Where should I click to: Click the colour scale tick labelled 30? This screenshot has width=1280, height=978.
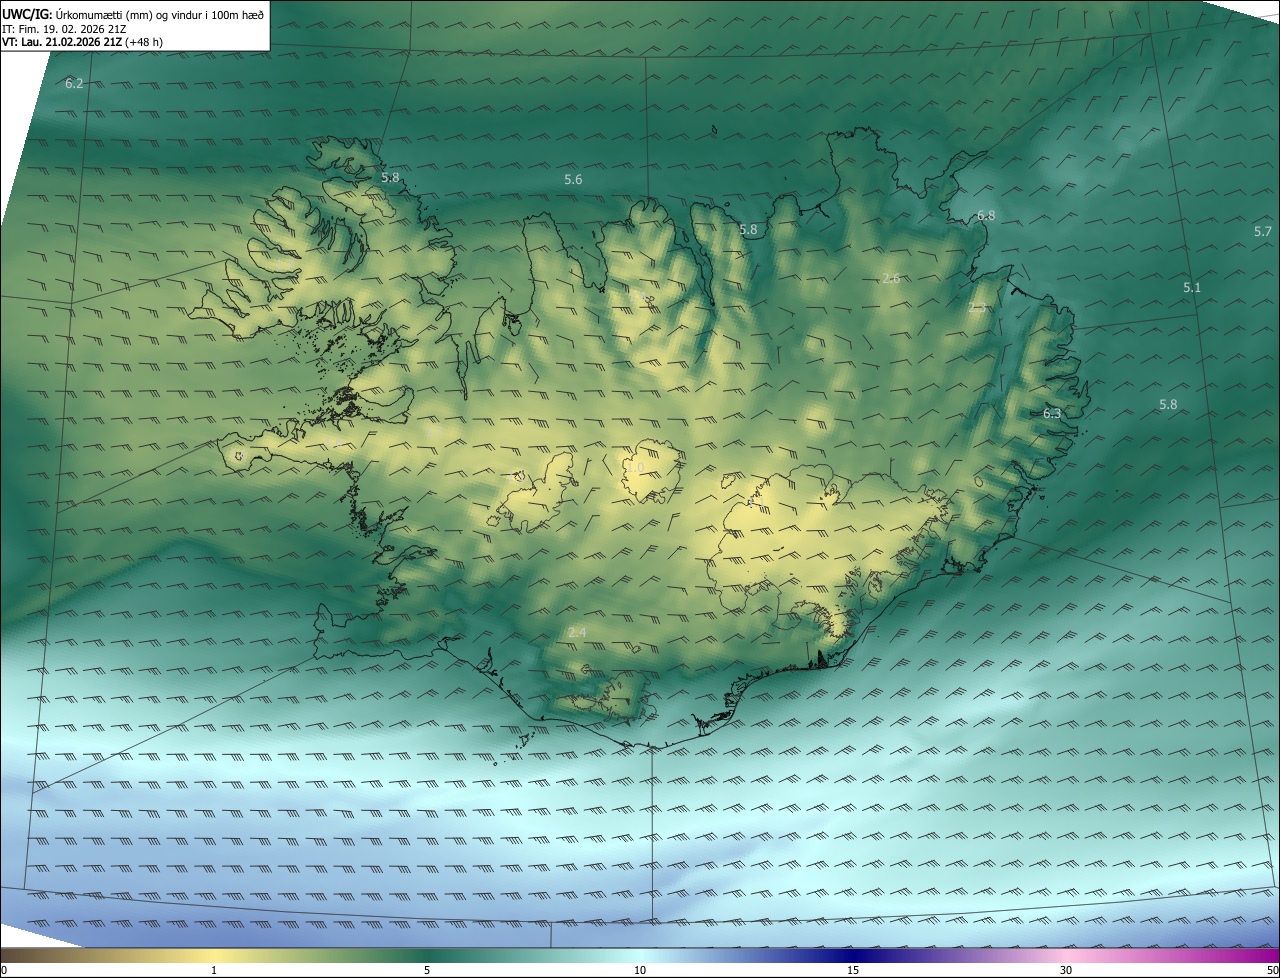[1066, 970]
